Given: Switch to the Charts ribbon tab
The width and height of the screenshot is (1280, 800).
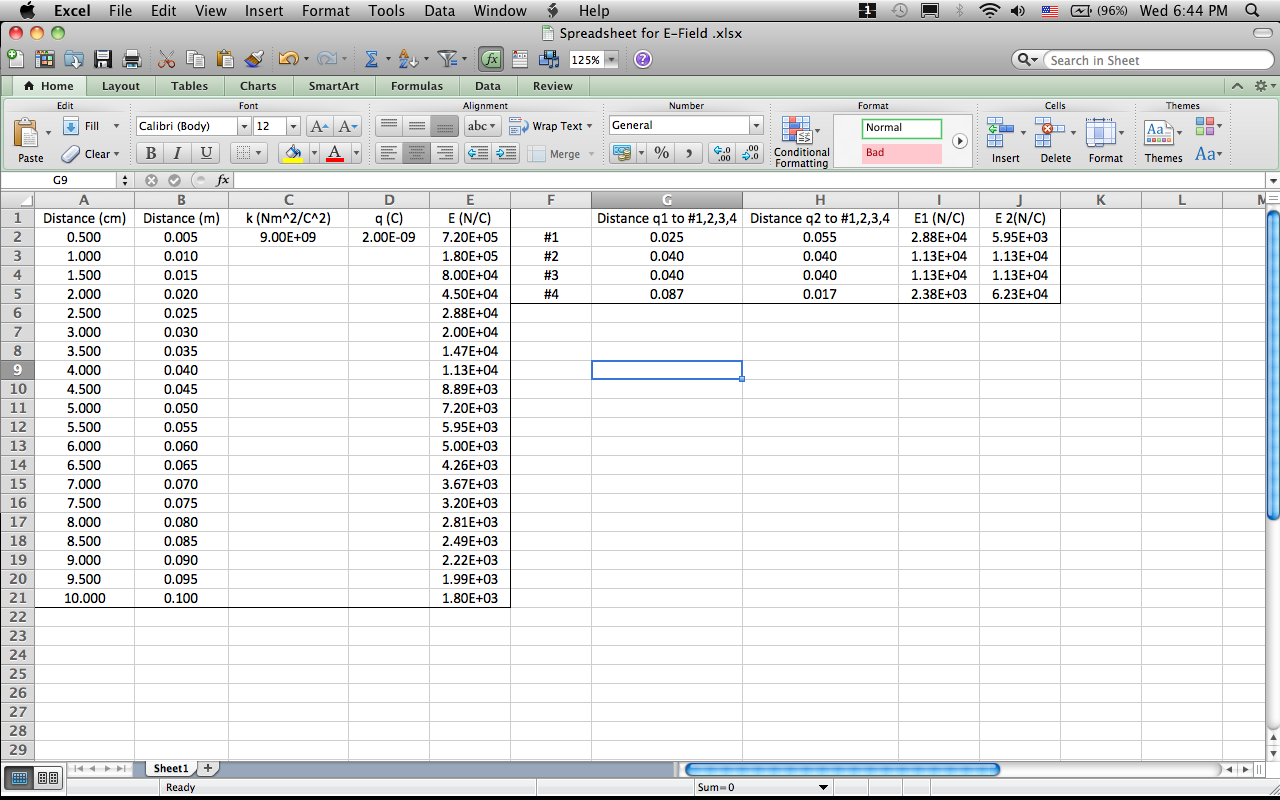Looking at the screenshot, I should pos(257,86).
